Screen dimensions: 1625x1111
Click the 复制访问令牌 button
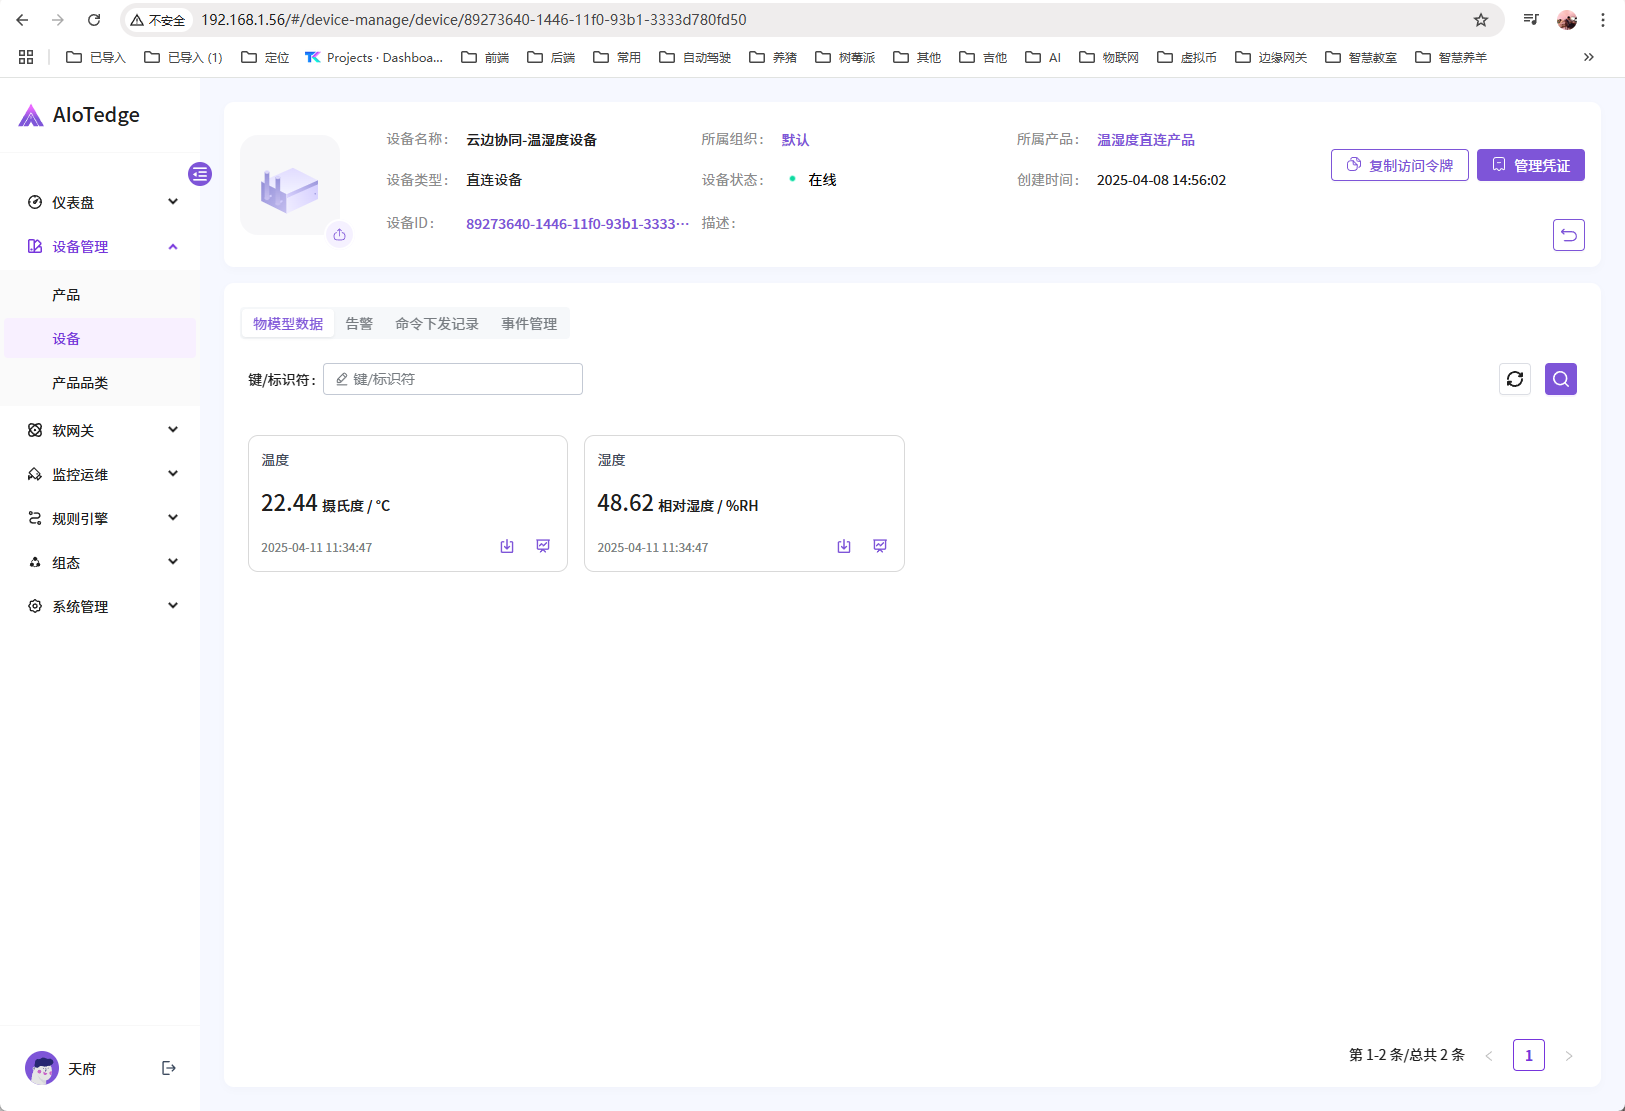[1399, 165]
